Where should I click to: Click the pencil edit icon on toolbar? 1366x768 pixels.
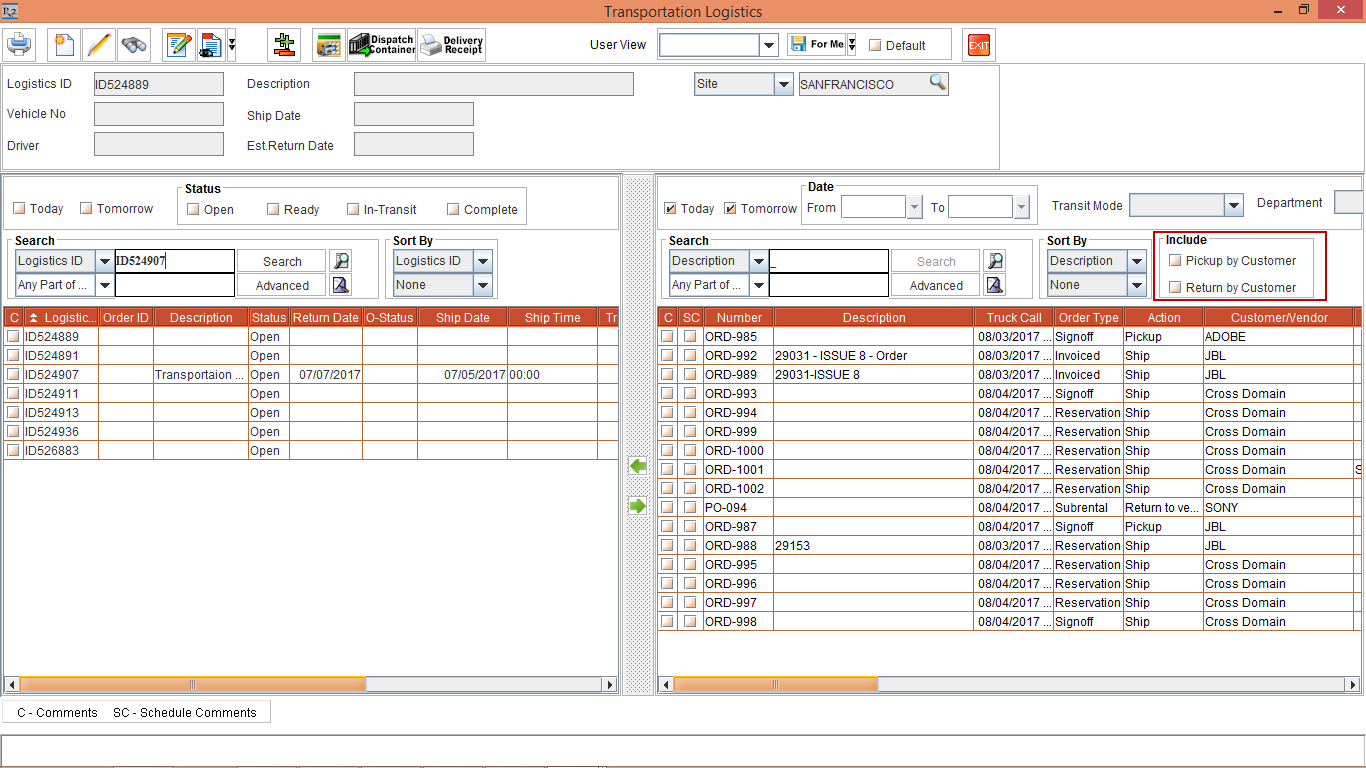[99, 44]
